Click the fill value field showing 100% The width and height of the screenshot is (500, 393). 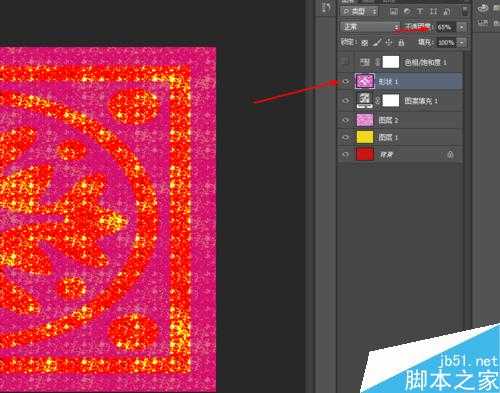click(x=446, y=43)
